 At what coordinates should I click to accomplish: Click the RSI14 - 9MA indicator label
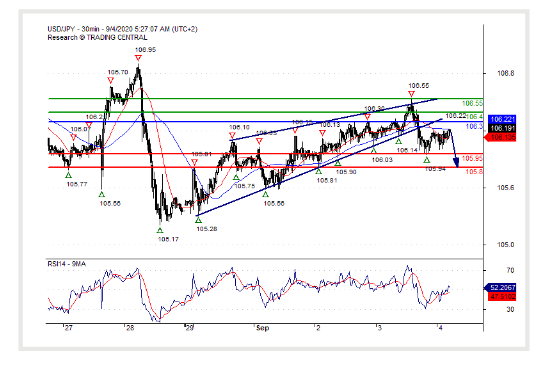[67, 264]
